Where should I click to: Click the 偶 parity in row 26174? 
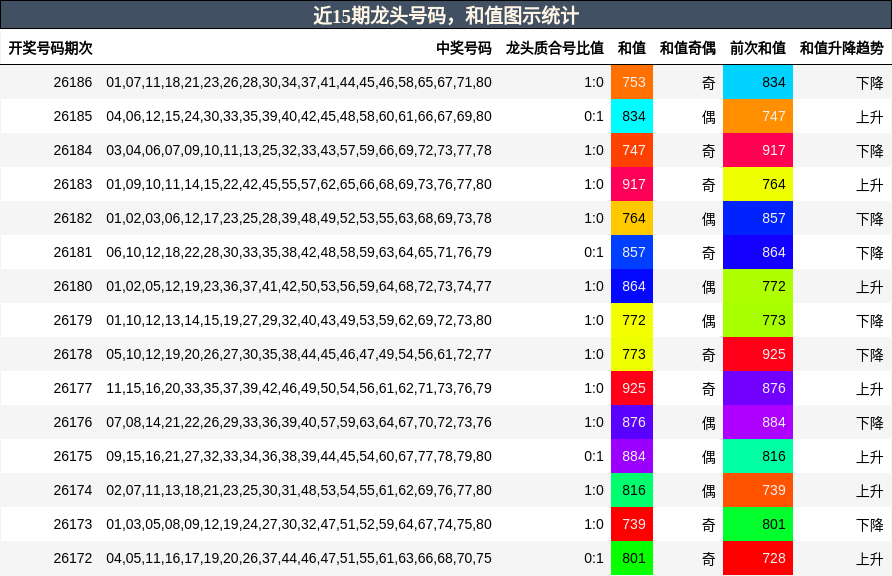(x=708, y=491)
